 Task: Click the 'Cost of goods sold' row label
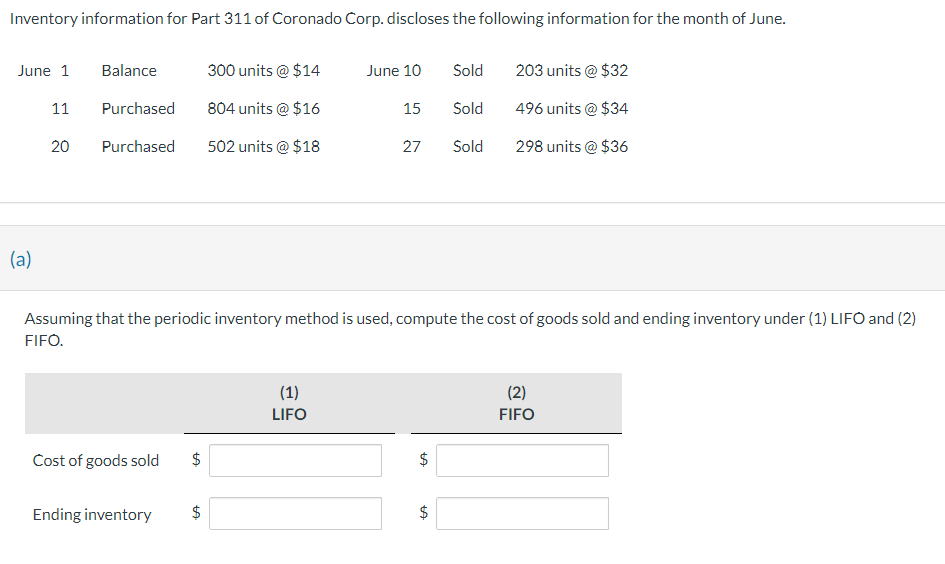[96, 460]
